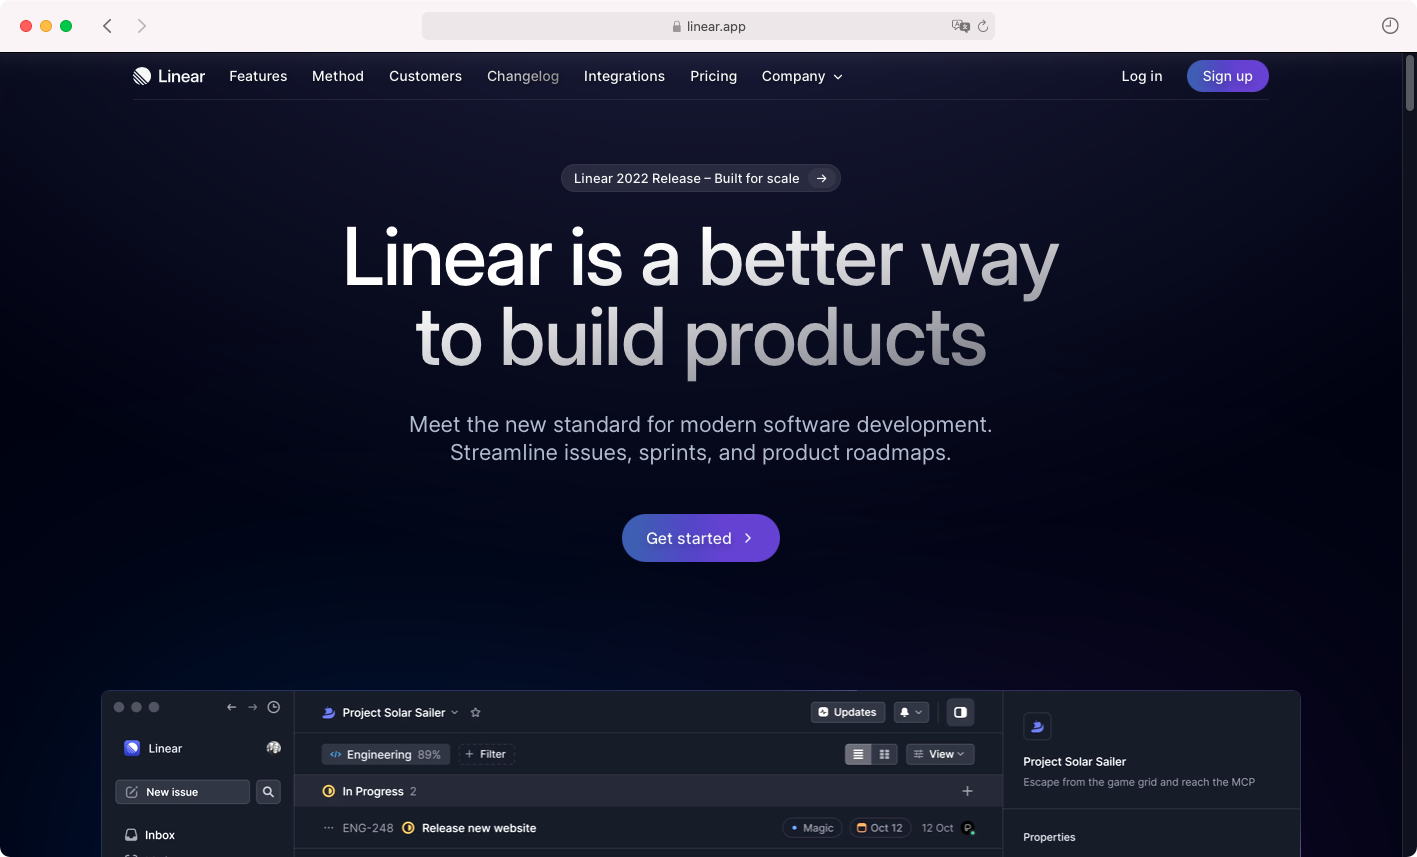Click the Properties heading in the details panel

click(1049, 837)
